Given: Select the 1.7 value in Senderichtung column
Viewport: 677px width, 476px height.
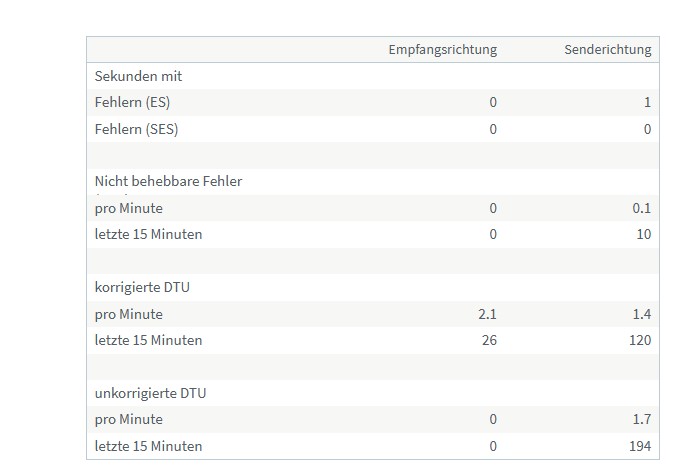Looking at the screenshot, I should point(642,419).
